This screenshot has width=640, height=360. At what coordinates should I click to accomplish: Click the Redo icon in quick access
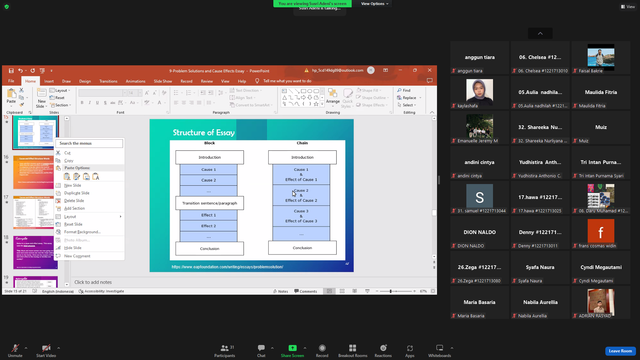[33, 71]
